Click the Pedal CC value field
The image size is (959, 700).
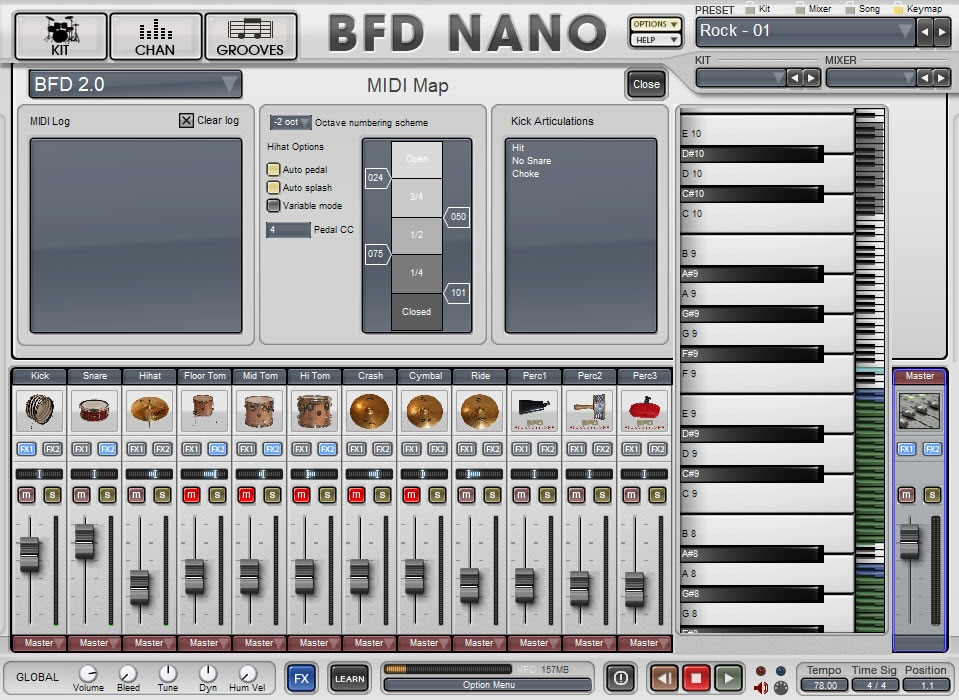pyautogui.click(x=287, y=230)
